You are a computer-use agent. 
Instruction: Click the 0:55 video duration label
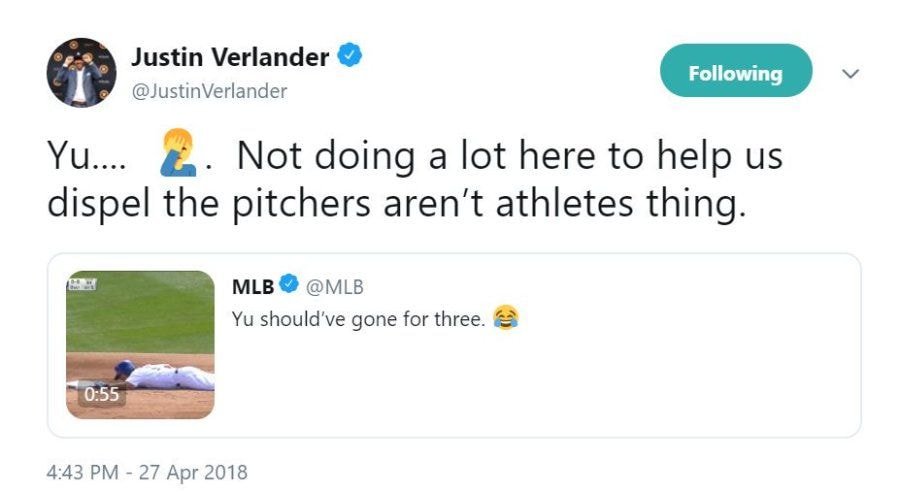coord(101,394)
